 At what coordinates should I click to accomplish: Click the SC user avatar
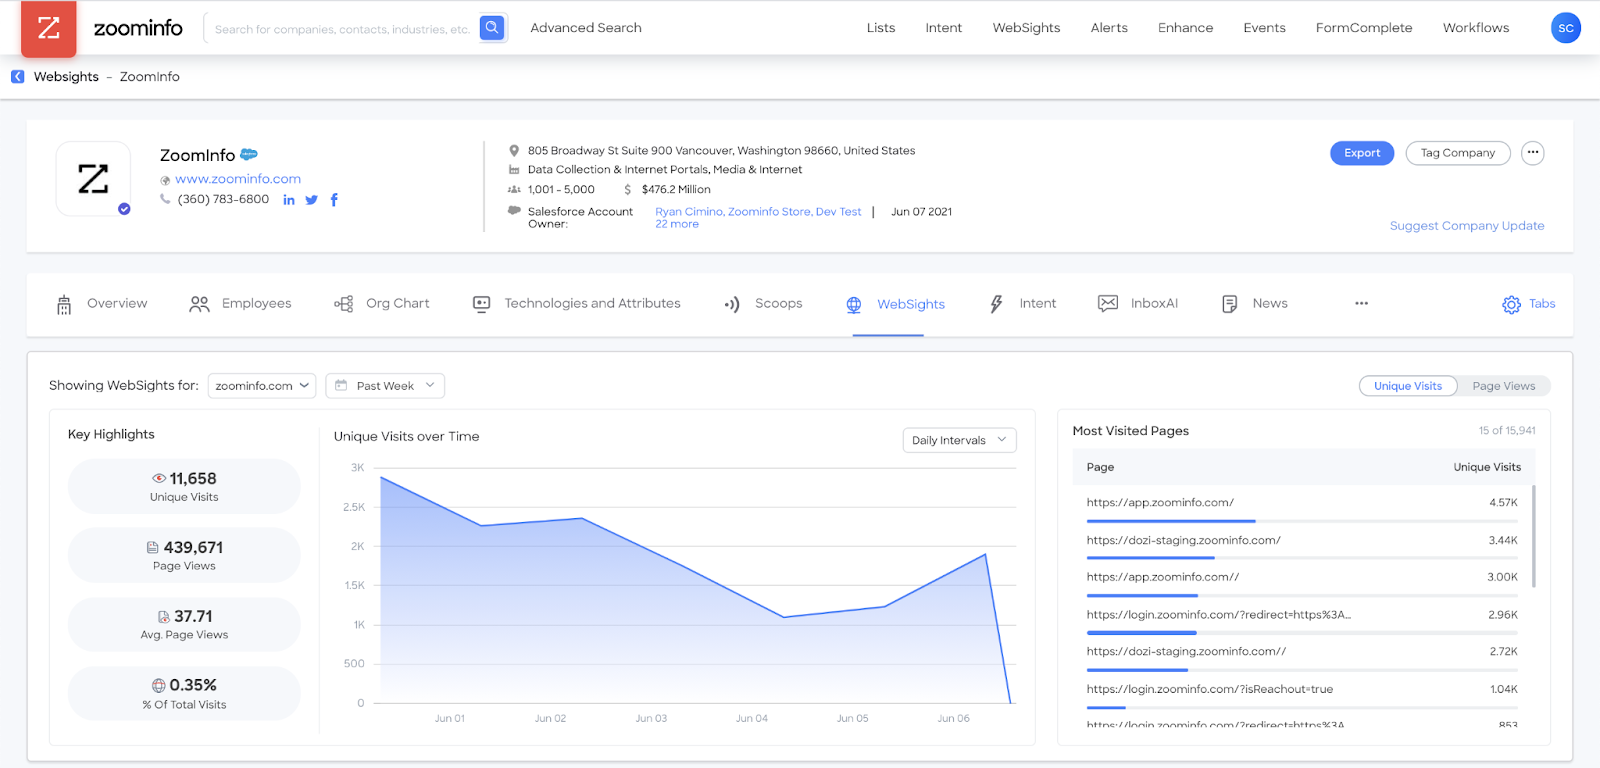pos(1565,28)
